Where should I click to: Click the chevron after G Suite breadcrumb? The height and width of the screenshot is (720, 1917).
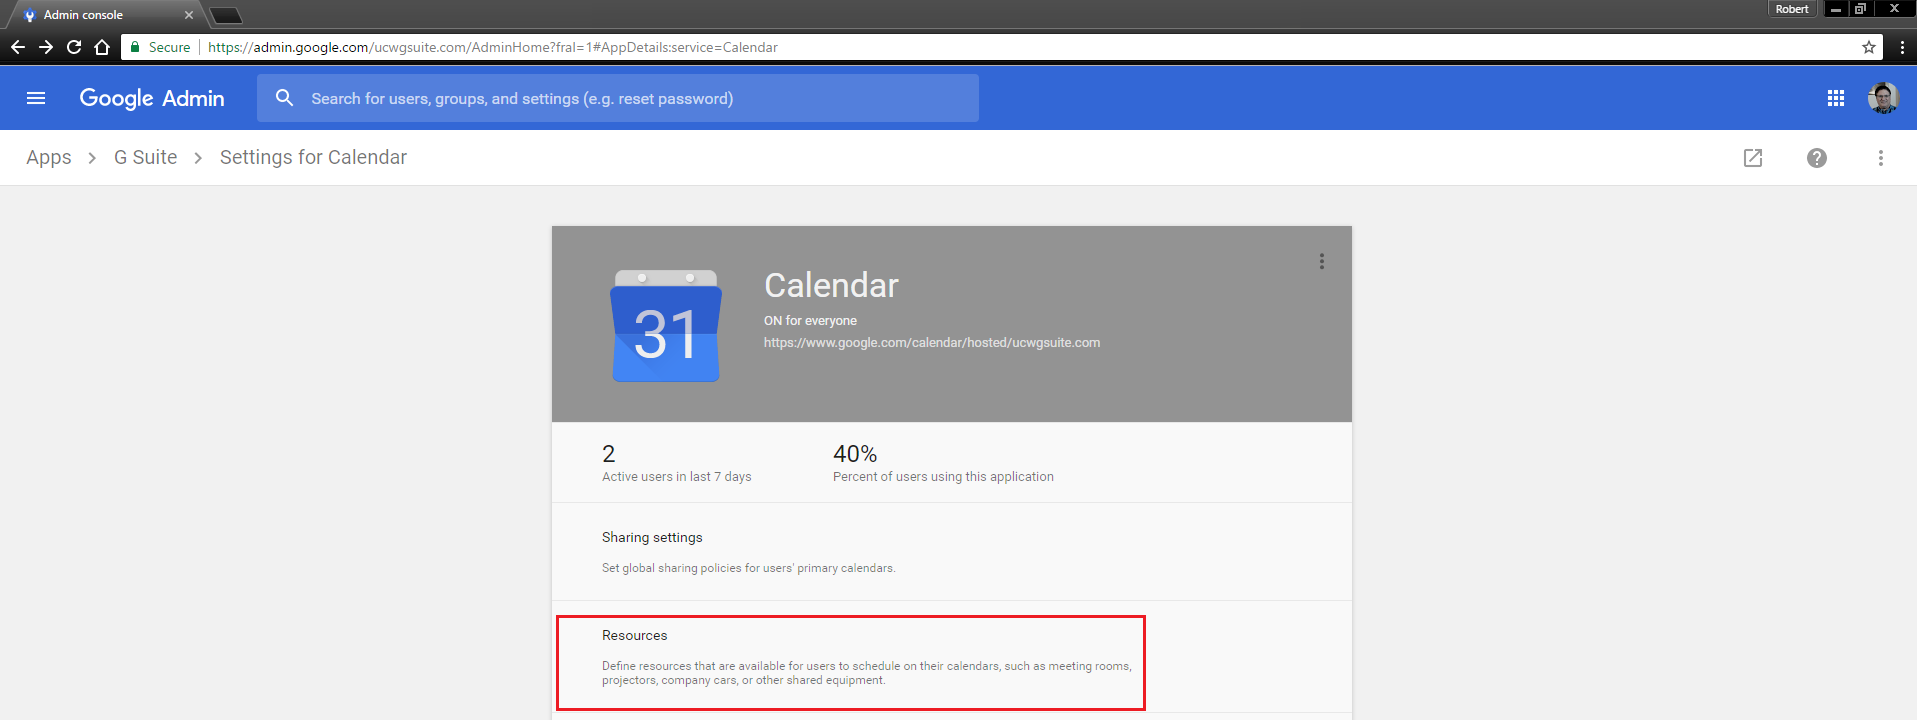point(198,158)
